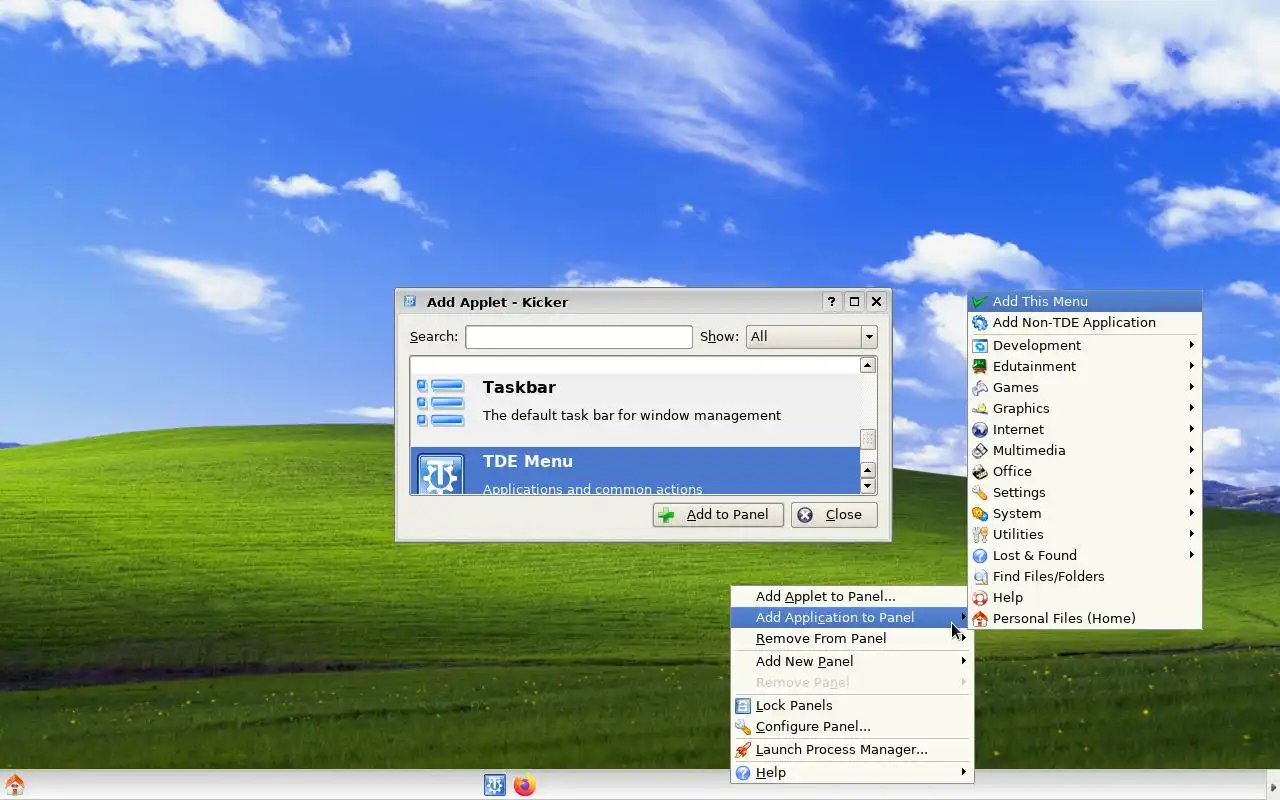Expand the Office submenu arrow
Screen dimensions: 1280x800
(1191, 471)
